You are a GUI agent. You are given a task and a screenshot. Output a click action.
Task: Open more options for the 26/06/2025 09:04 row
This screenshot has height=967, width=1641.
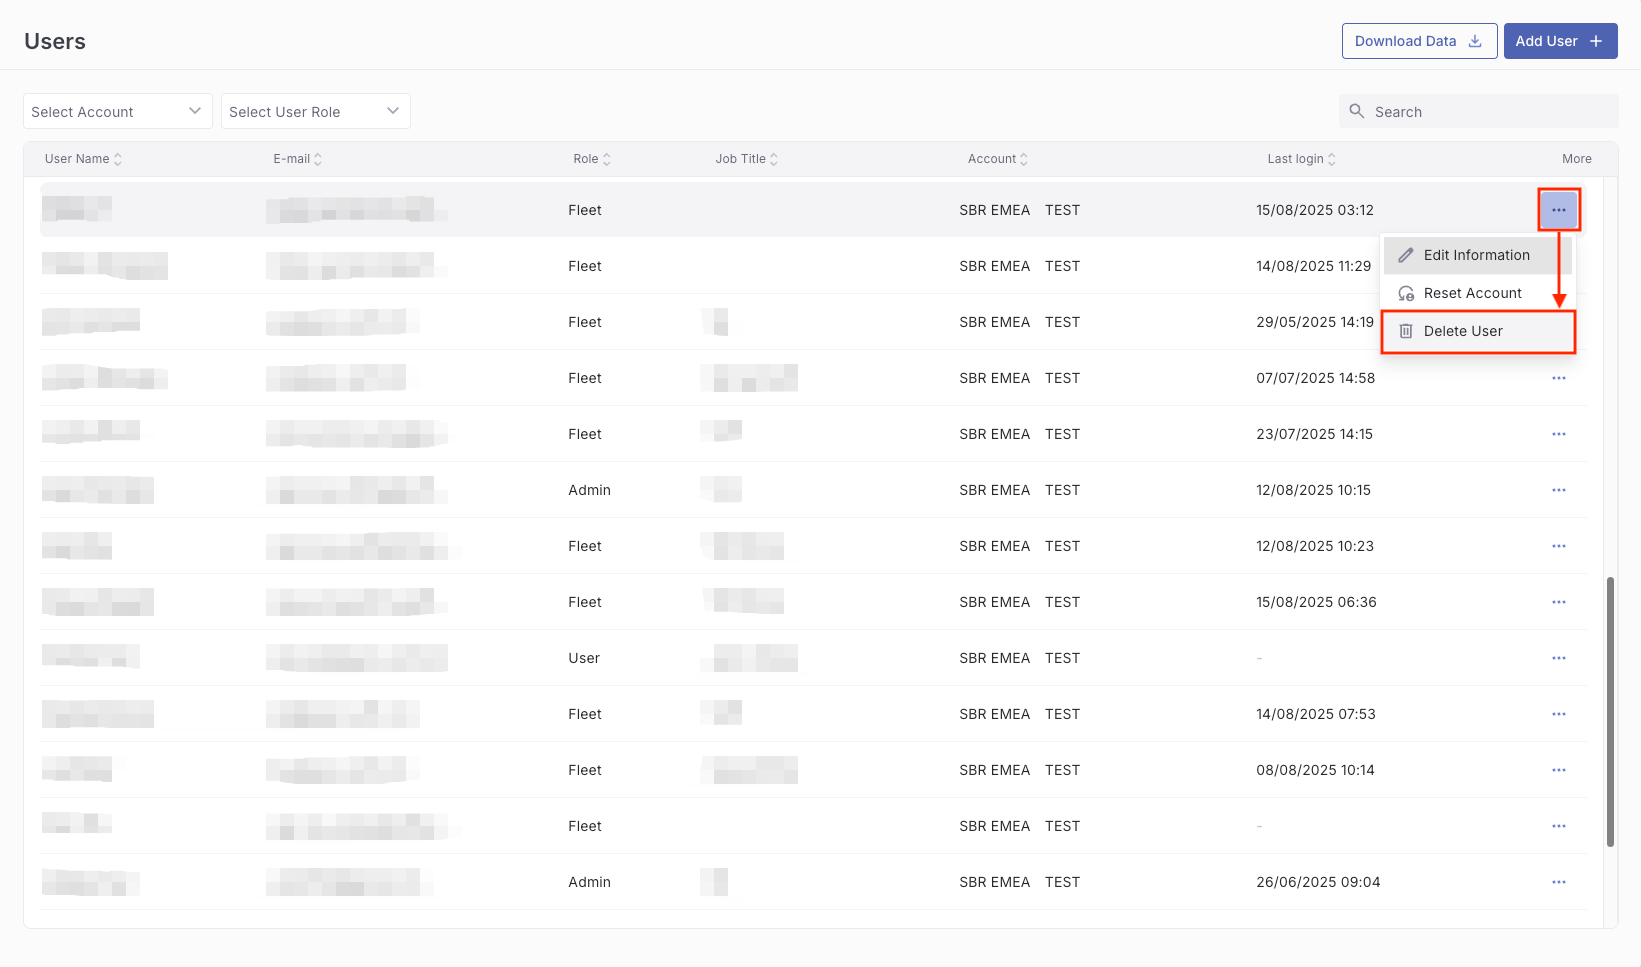pyautogui.click(x=1559, y=882)
